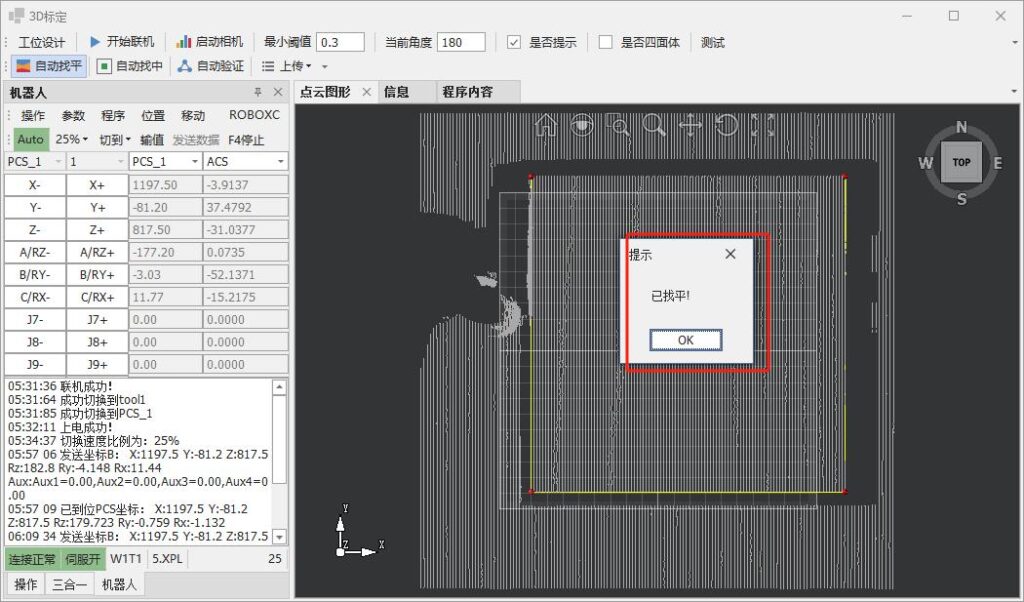1024x602 pixels.
Task: Click the rotate view icon
Action: (727, 125)
